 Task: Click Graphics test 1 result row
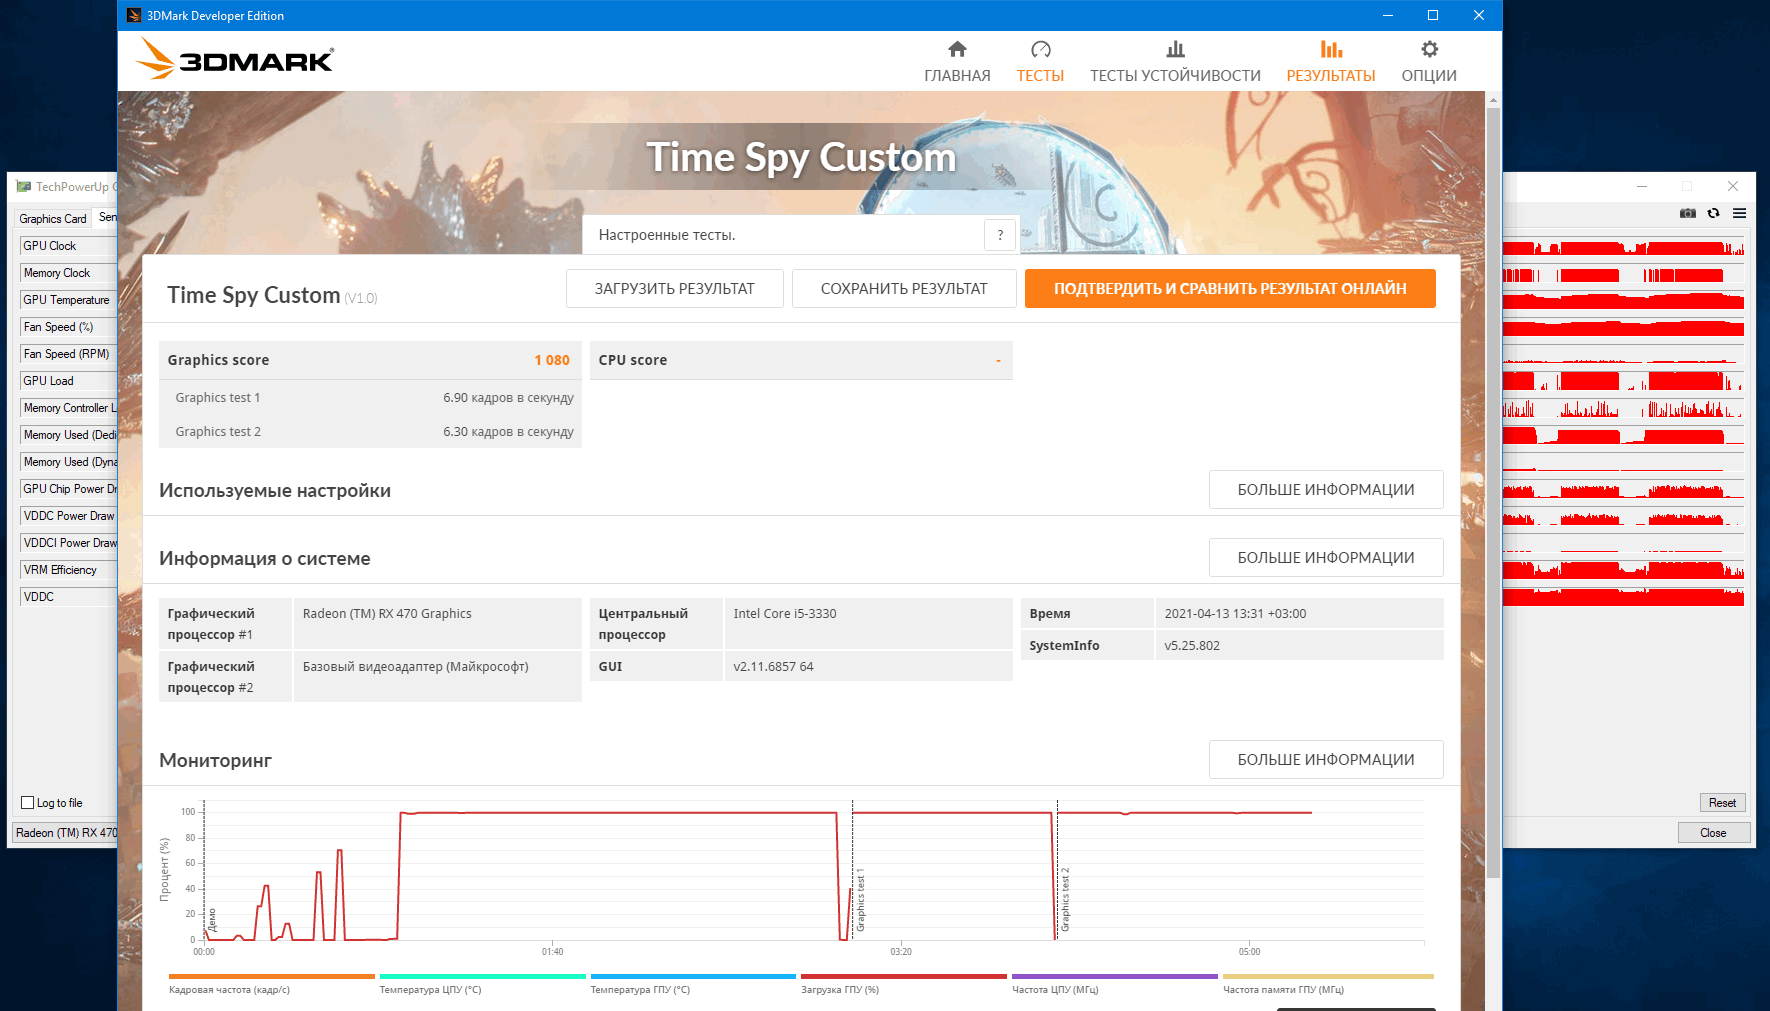(x=370, y=397)
